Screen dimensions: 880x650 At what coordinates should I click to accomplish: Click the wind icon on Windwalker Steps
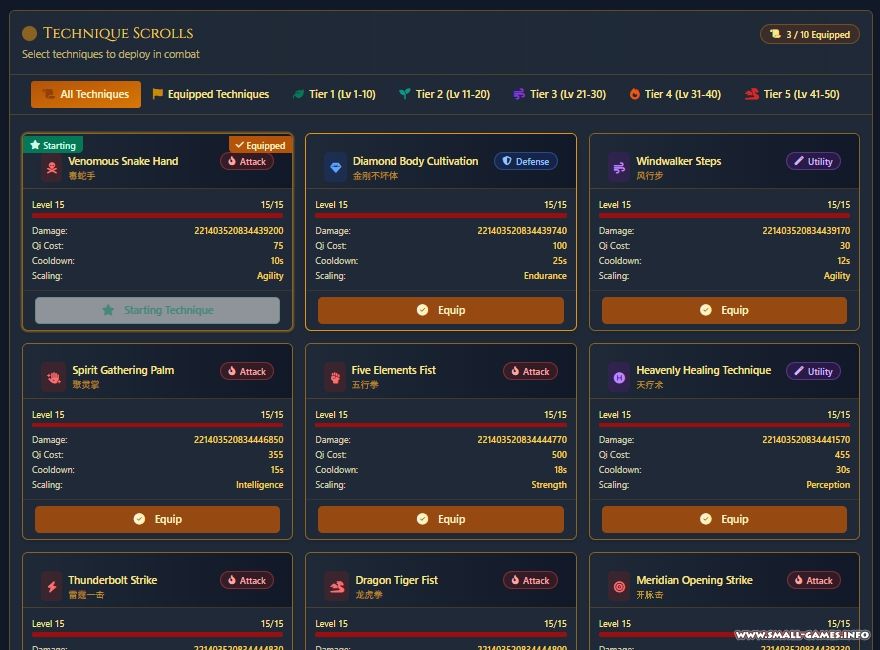click(x=619, y=168)
